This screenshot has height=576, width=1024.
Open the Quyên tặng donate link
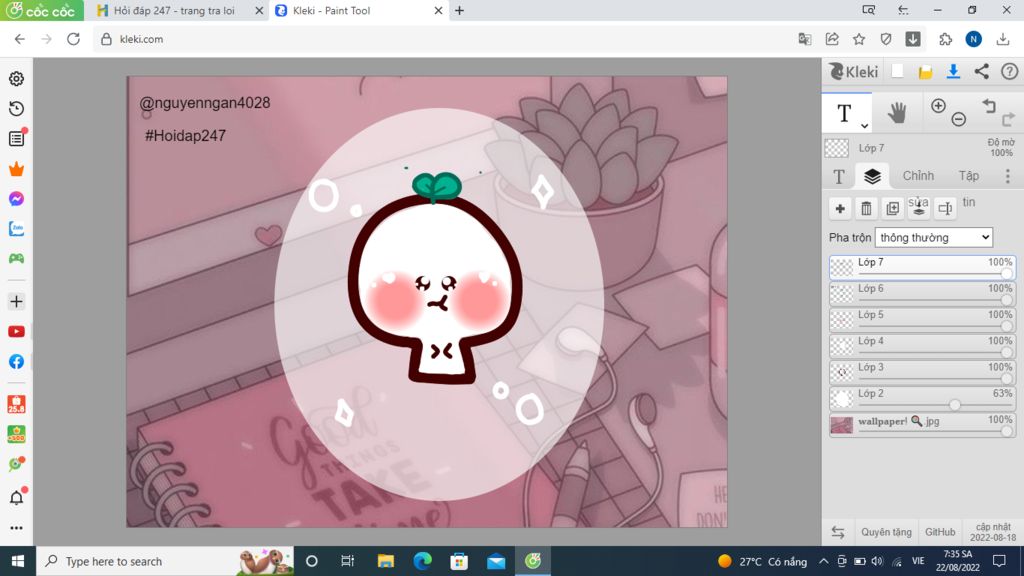coord(886,532)
